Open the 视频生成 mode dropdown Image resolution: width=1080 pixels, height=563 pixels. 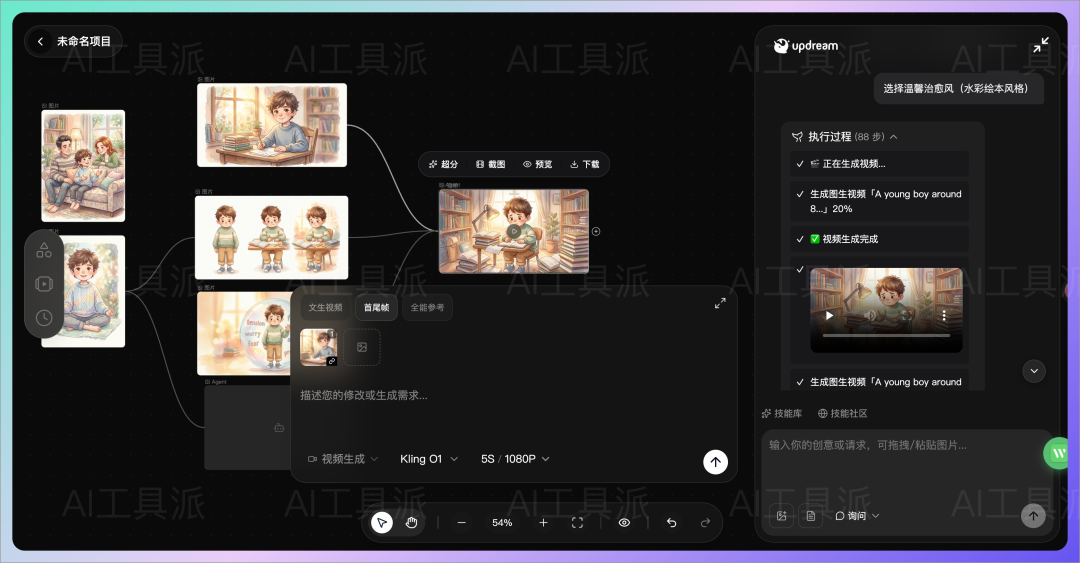[x=342, y=459]
